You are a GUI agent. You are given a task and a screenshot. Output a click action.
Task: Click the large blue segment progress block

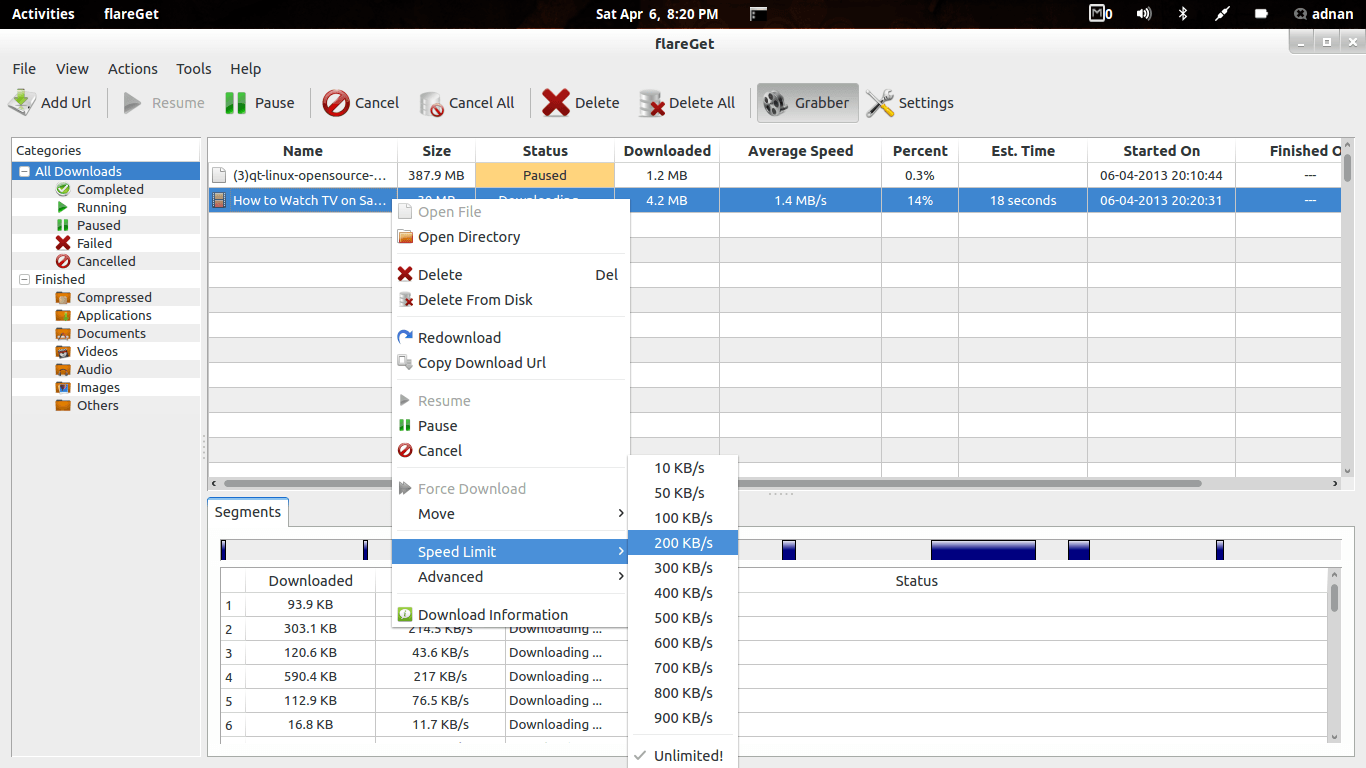pos(983,550)
